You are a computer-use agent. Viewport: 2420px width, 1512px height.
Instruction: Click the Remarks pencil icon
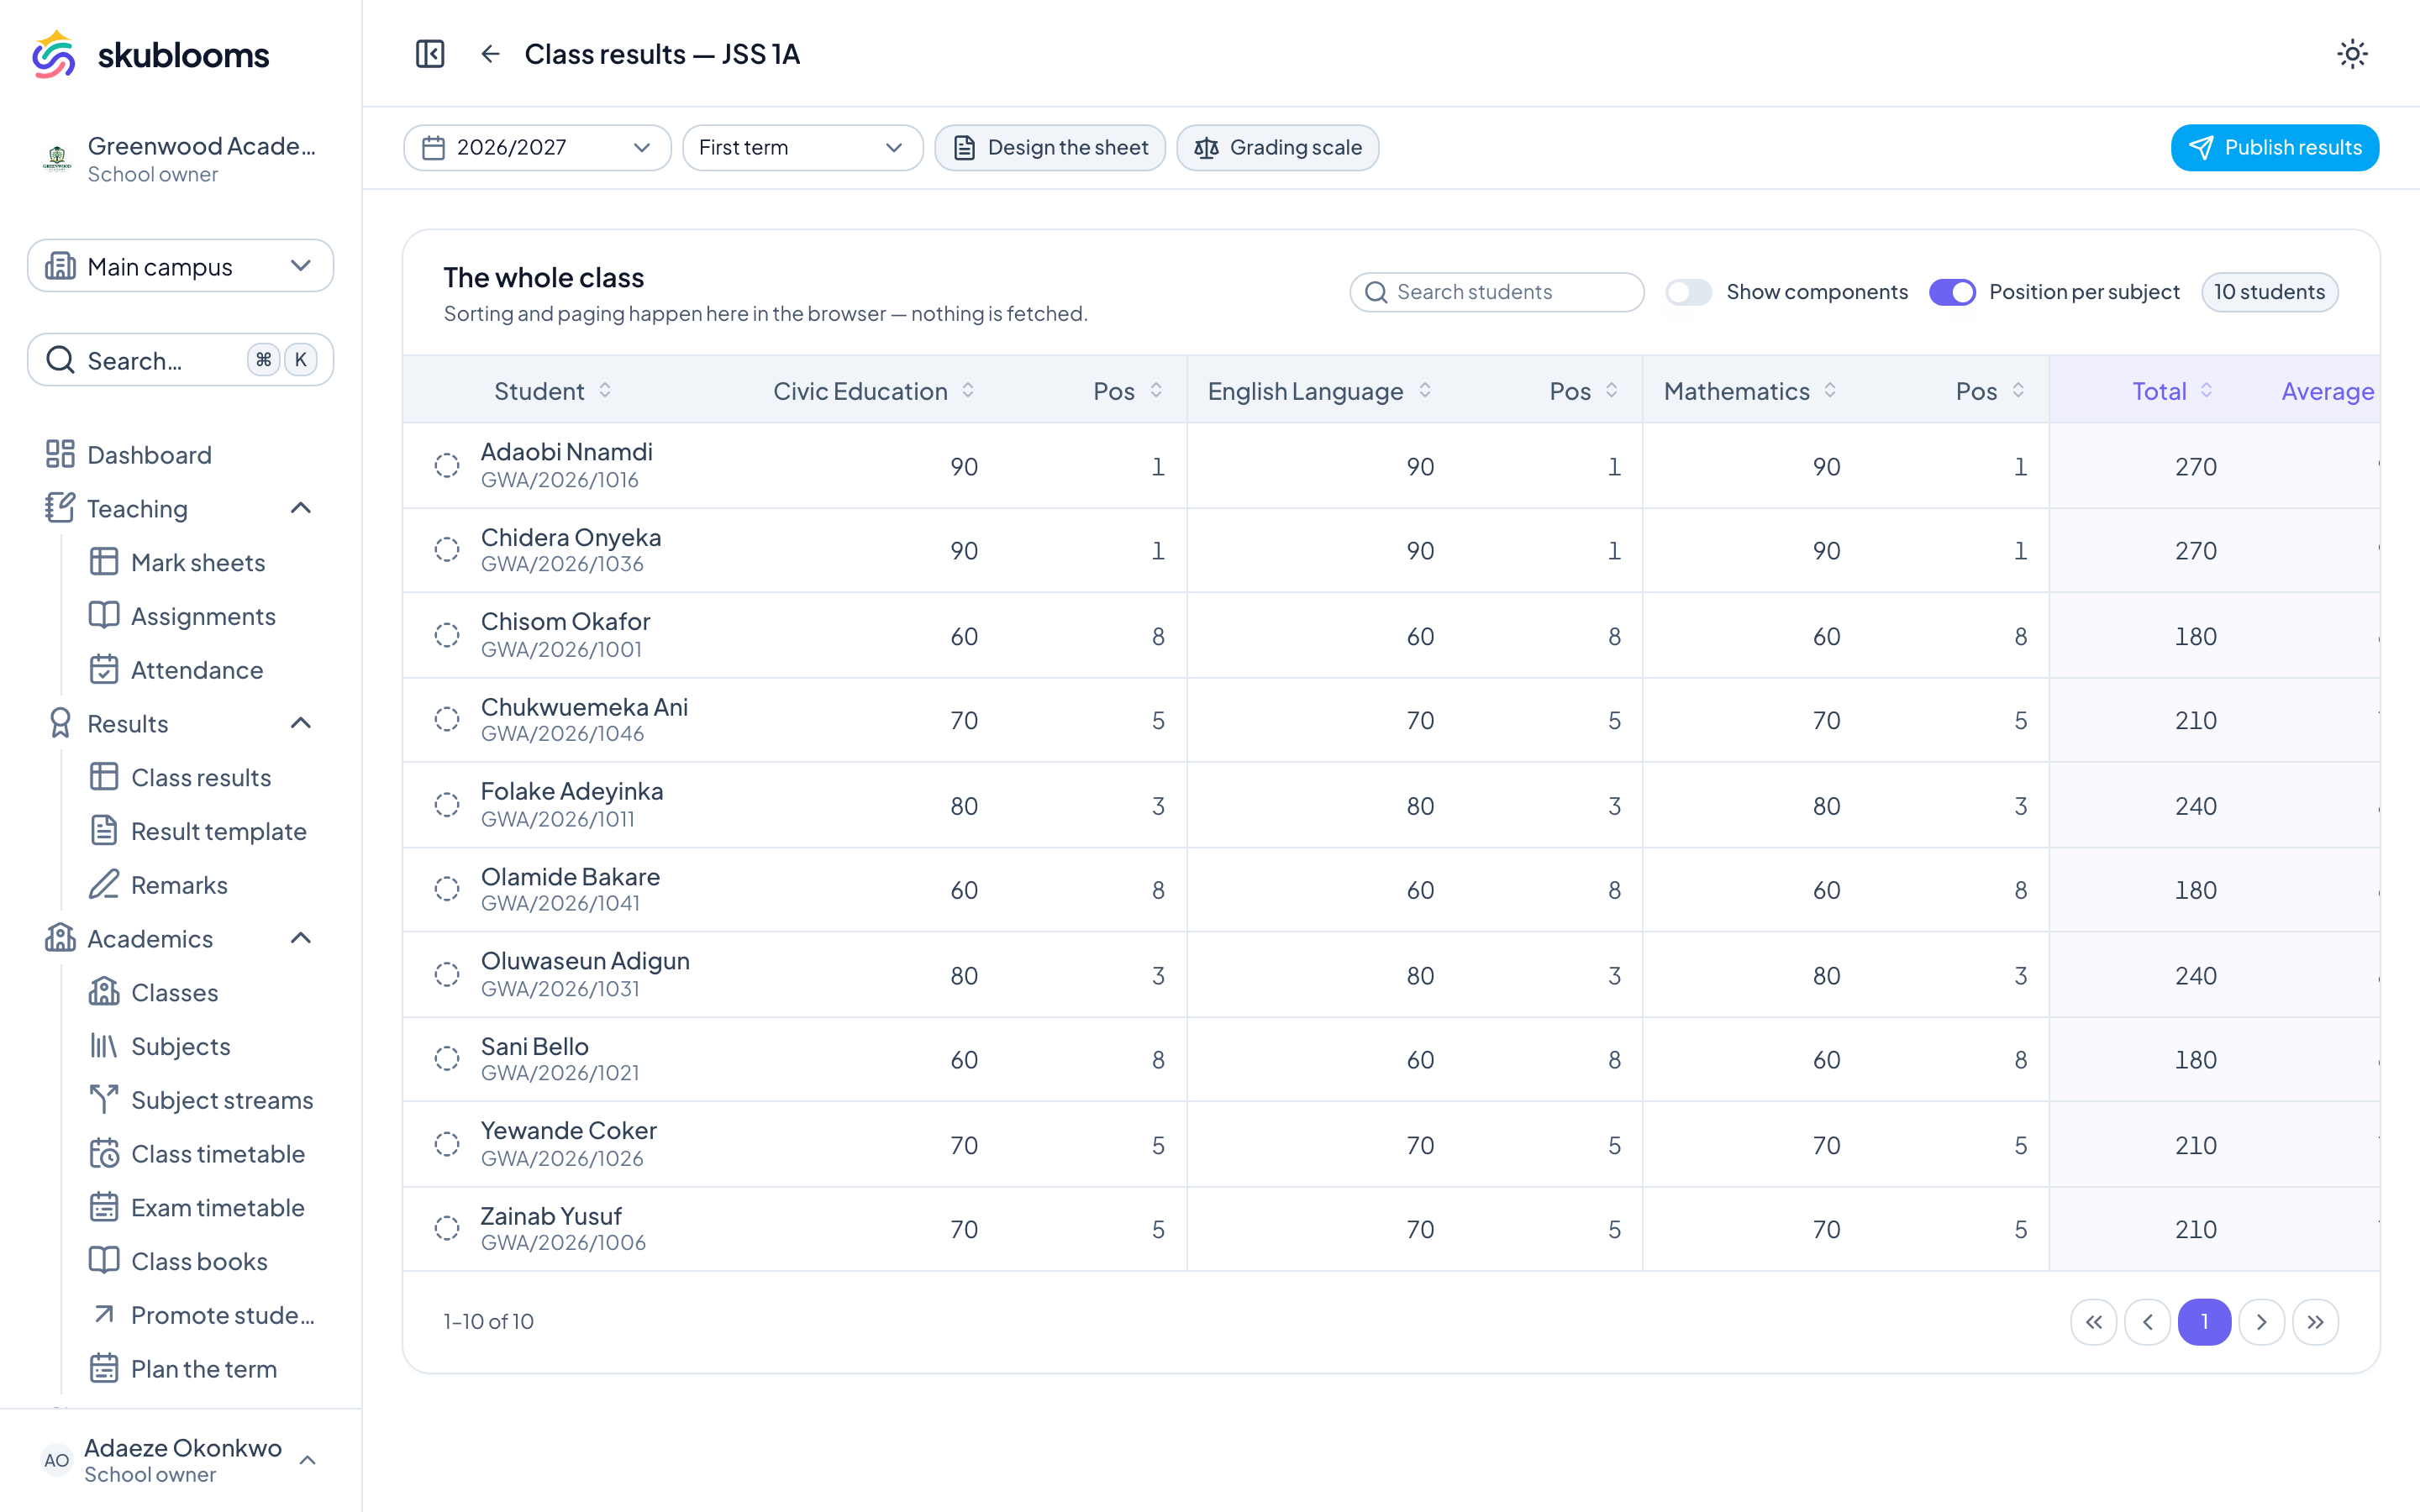coord(104,885)
